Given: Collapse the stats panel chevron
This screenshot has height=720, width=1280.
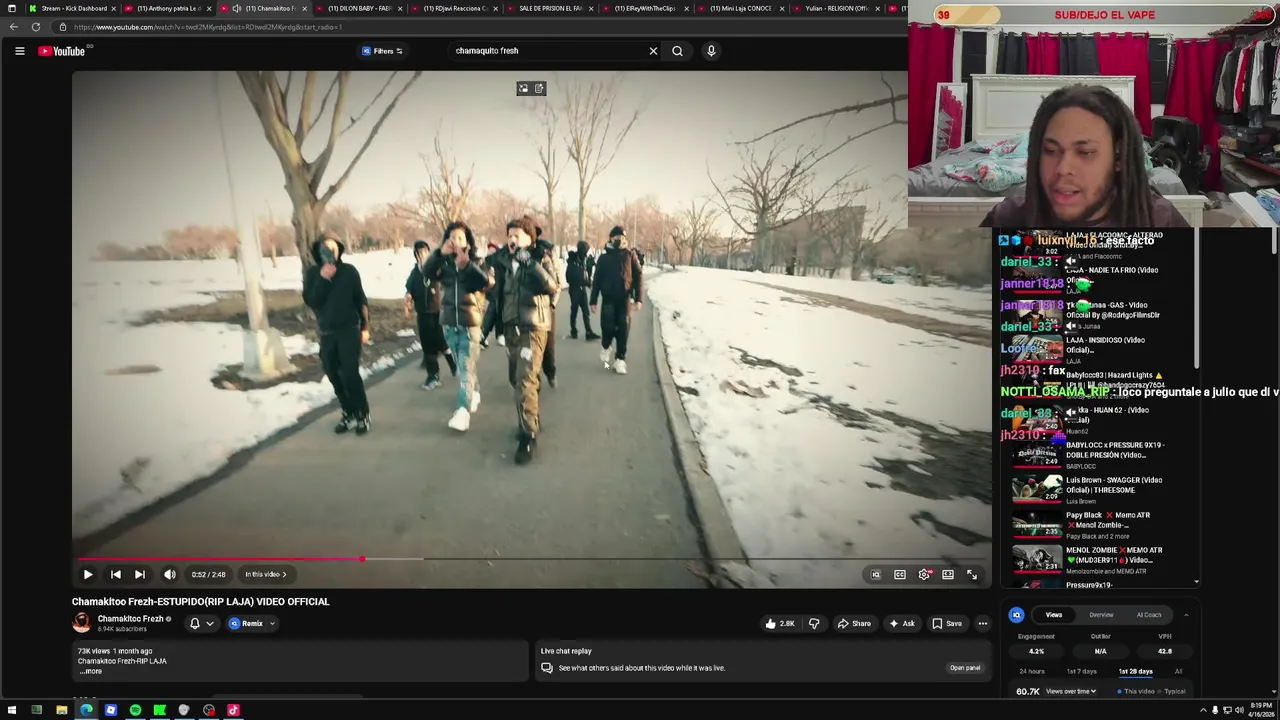Looking at the screenshot, I should coord(1186,615).
